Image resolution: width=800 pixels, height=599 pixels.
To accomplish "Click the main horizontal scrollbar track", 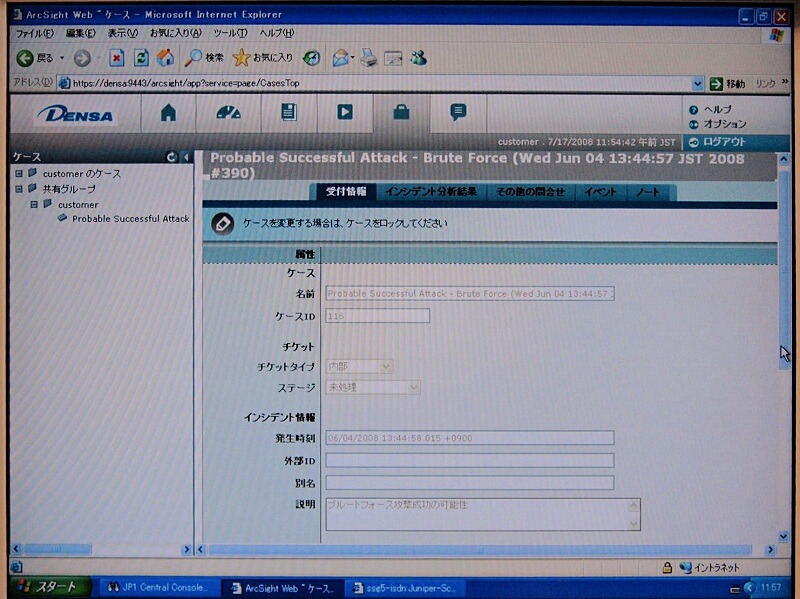I will tap(485, 550).
